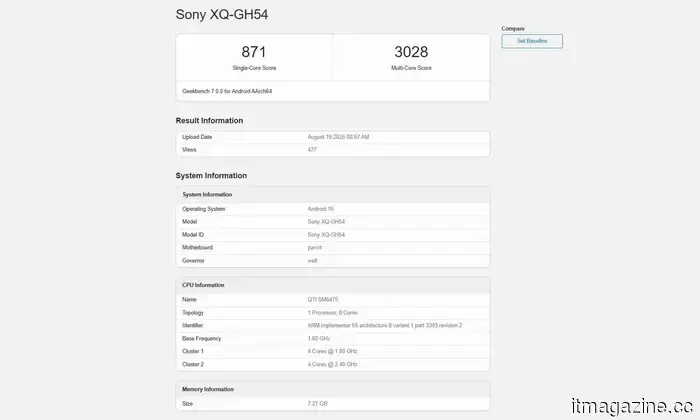700x420 pixels.
Task: Click the Cluster 2 label
Action: coord(193,364)
